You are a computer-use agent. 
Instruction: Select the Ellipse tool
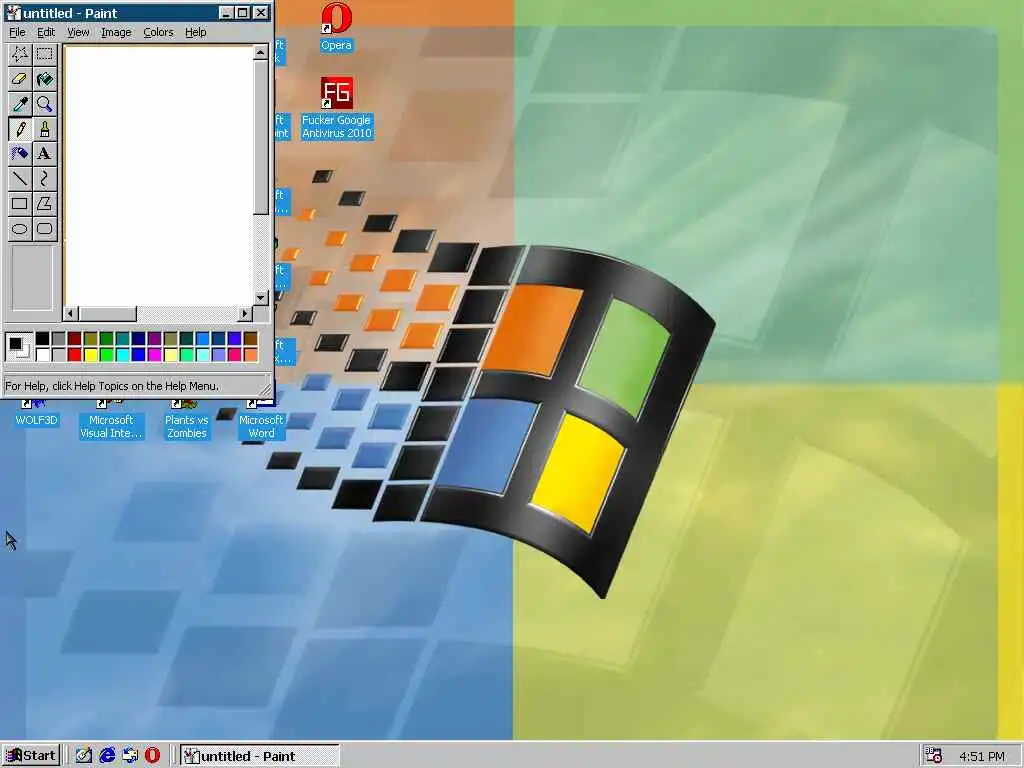pyautogui.click(x=20, y=228)
